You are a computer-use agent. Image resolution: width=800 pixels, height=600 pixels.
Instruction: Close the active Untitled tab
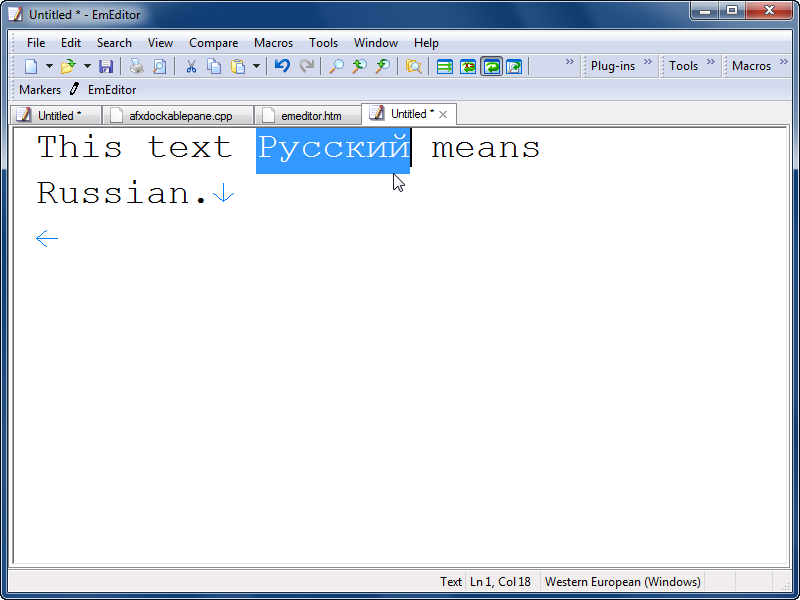point(443,115)
